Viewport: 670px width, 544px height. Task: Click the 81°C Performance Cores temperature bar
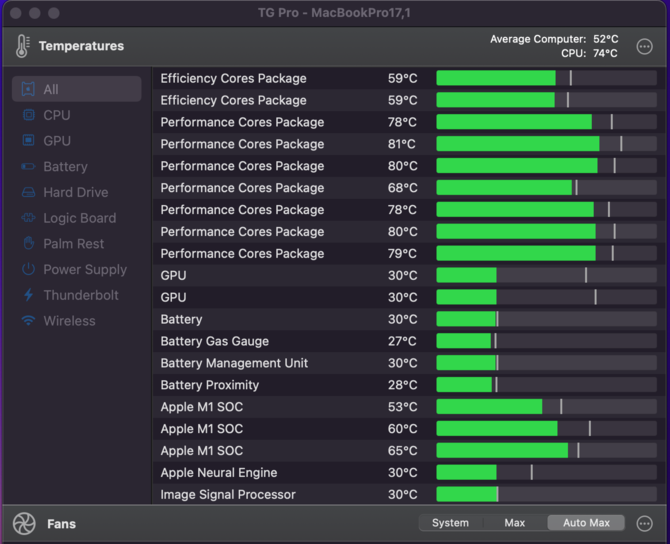coord(546,144)
